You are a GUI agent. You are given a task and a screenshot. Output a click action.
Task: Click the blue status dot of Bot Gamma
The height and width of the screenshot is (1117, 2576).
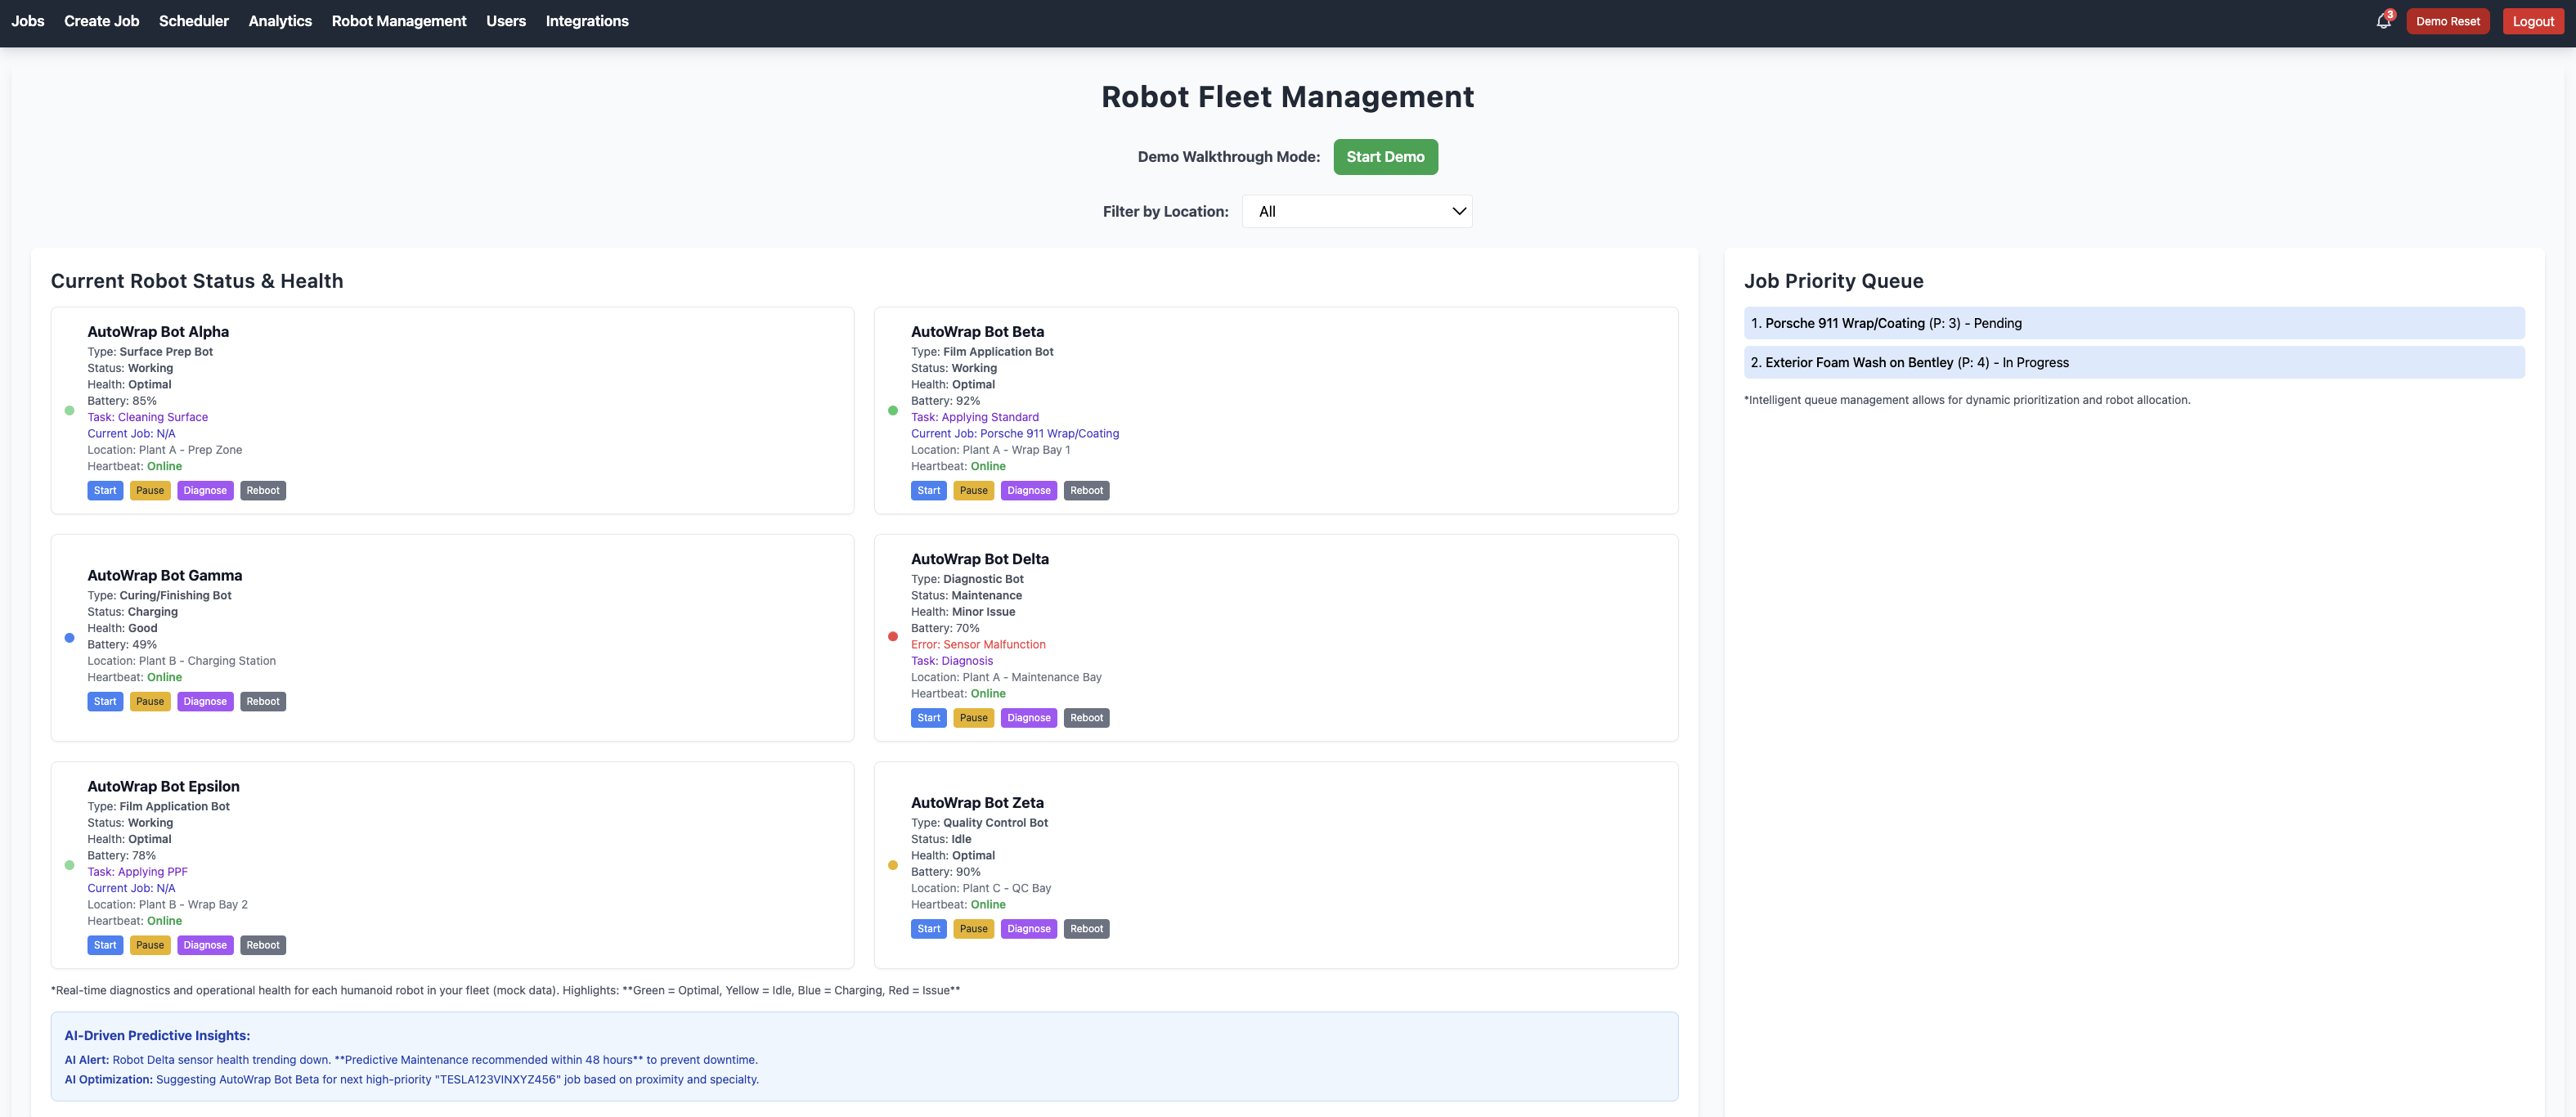(x=69, y=637)
